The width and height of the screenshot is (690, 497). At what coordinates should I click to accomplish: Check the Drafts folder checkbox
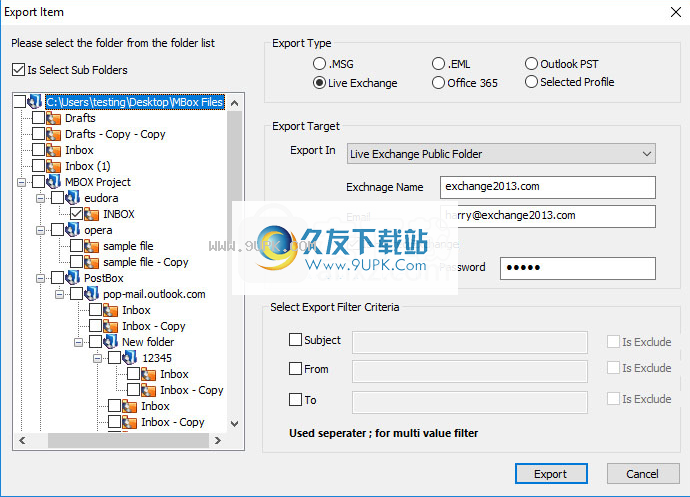(x=39, y=118)
